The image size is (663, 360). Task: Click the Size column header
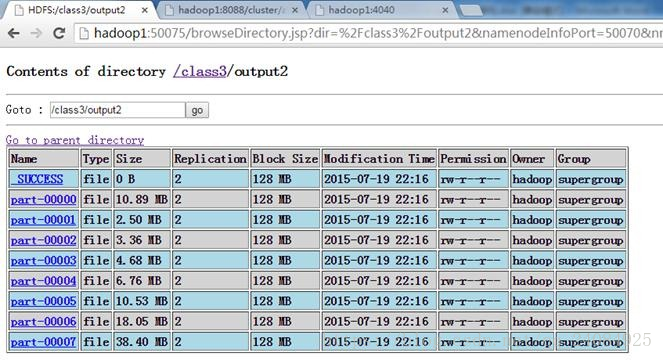(142, 159)
